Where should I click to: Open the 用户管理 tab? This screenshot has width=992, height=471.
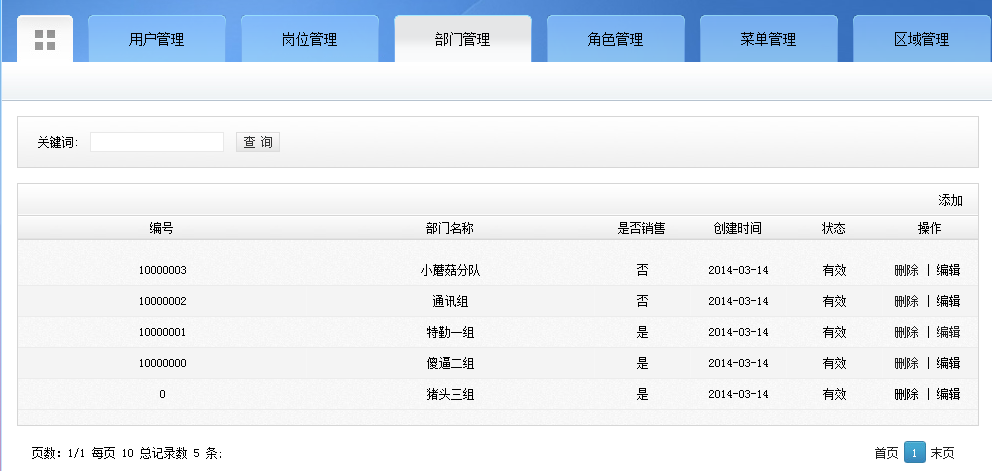(156, 40)
